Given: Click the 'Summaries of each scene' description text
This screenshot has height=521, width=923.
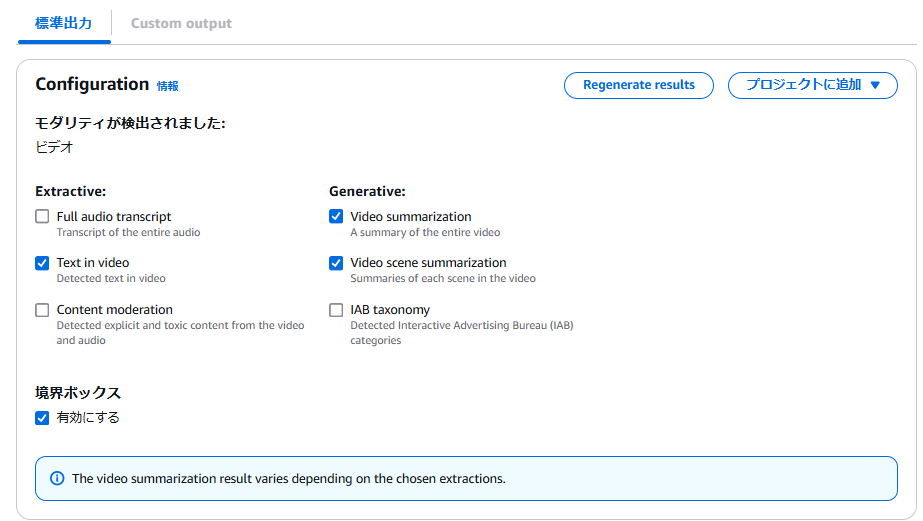Looking at the screenshot, I should [443, 278].
